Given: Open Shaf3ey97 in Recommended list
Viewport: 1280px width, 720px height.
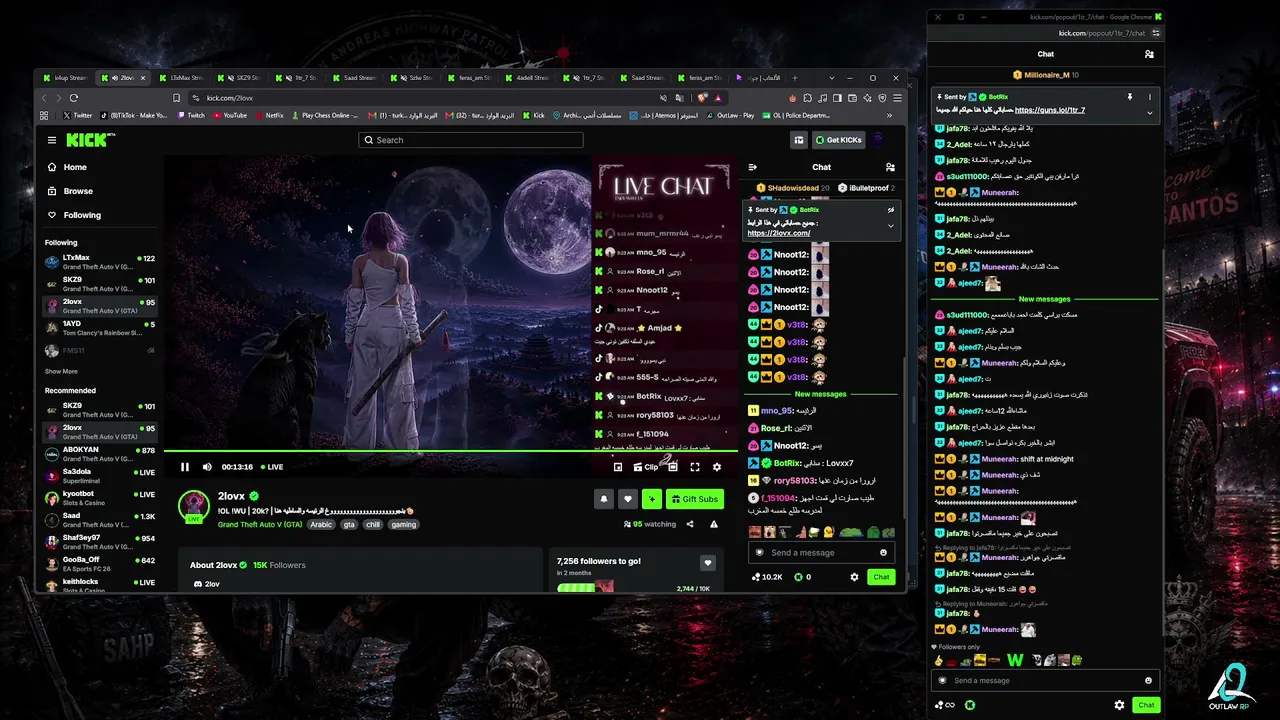Looking at the screenshot, I should pyautogui.click(x=100, y=542).
